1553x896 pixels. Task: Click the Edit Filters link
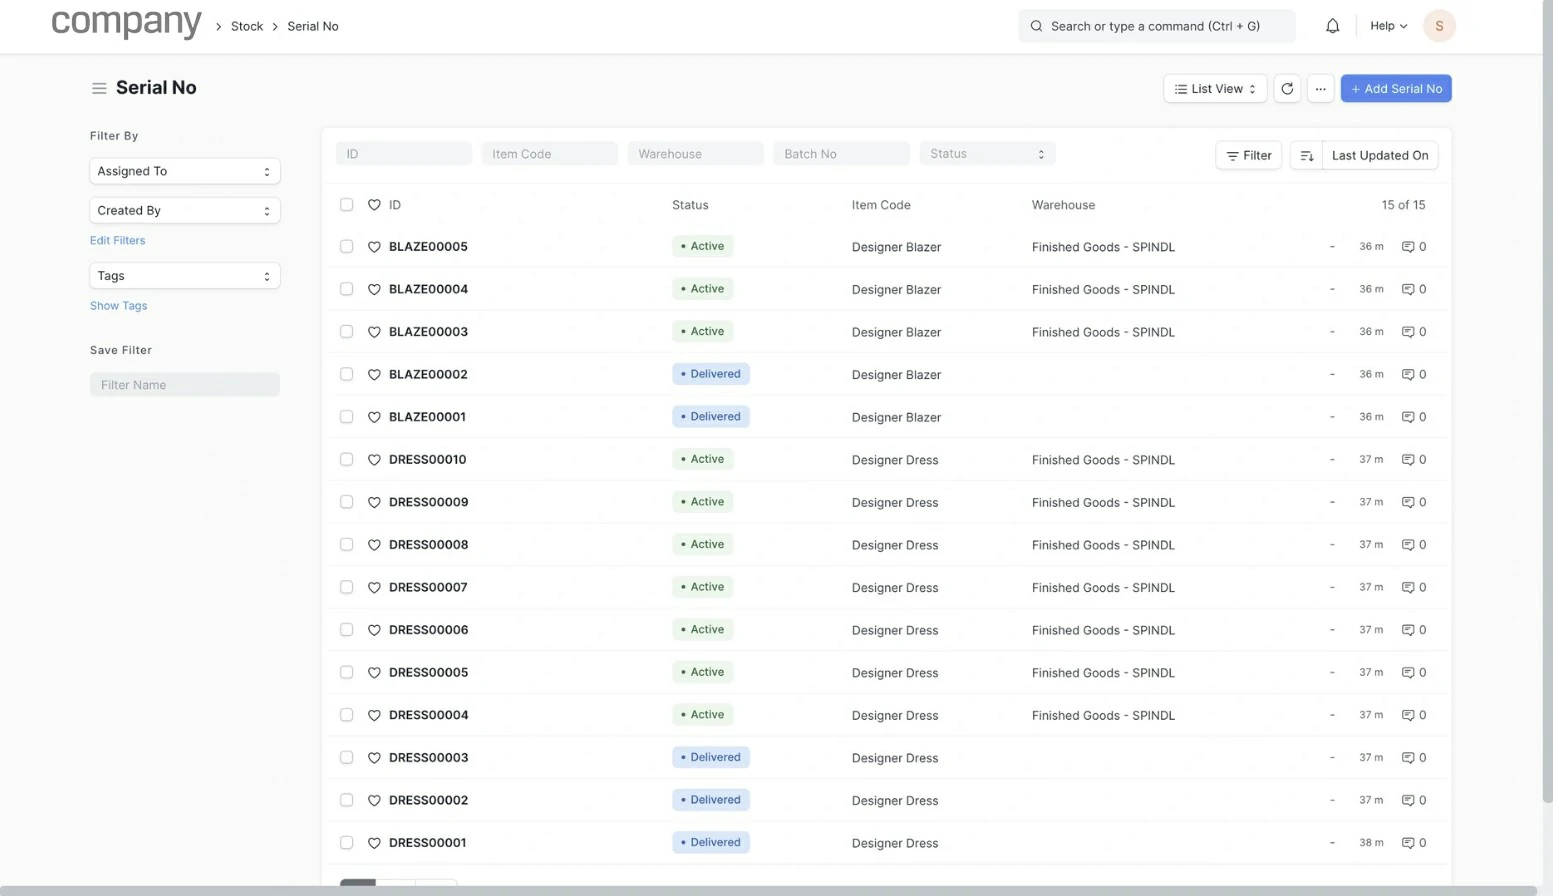(x=117, y=240)
